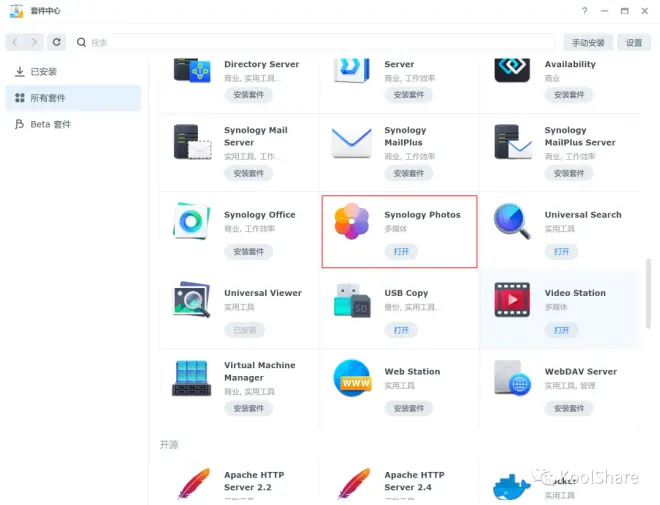Install Synology Office package
Viewport: 660px width, 505px height.
[248, 252]
